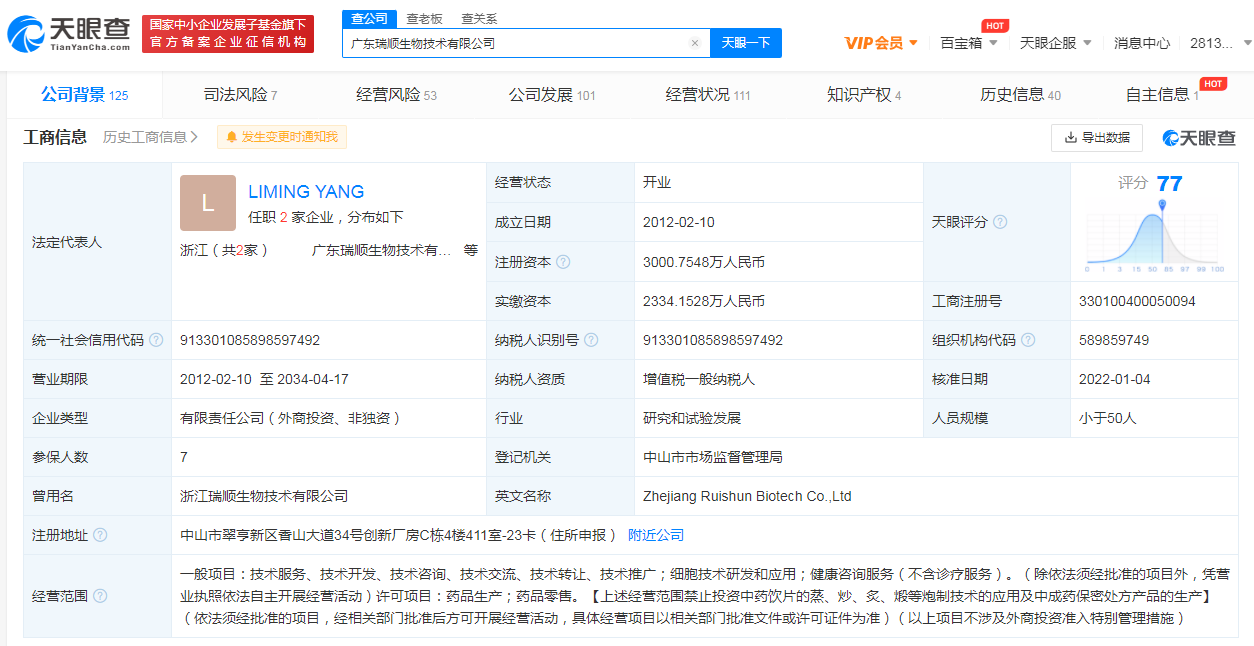Click the 天眼查 logo beside the export button
Screen dimensions: 1254x646
point(1199,137)
